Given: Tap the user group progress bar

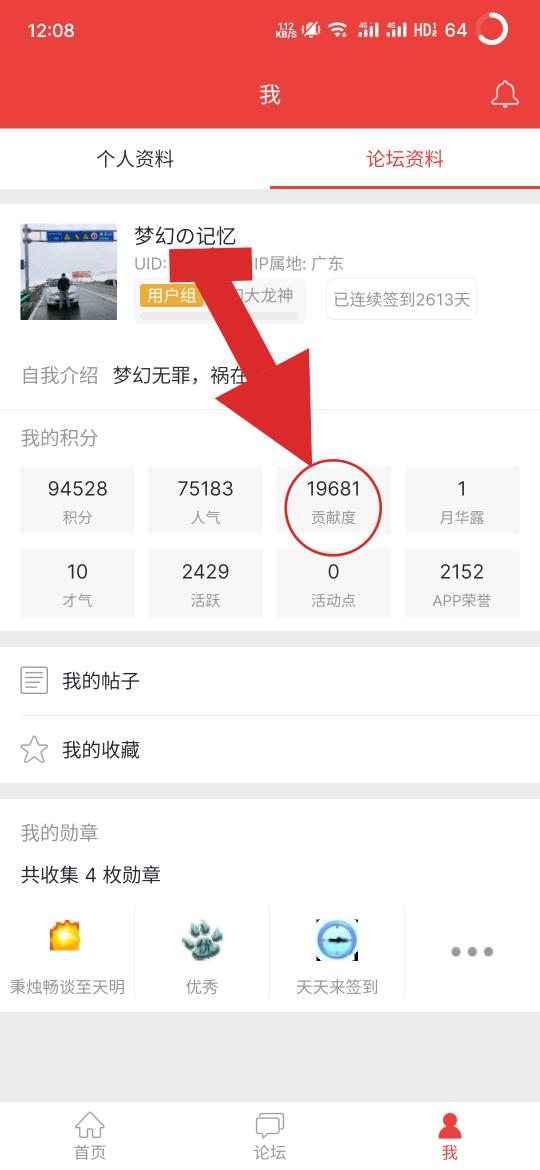Looking at the screenshot, I should (x=219, y=316).
